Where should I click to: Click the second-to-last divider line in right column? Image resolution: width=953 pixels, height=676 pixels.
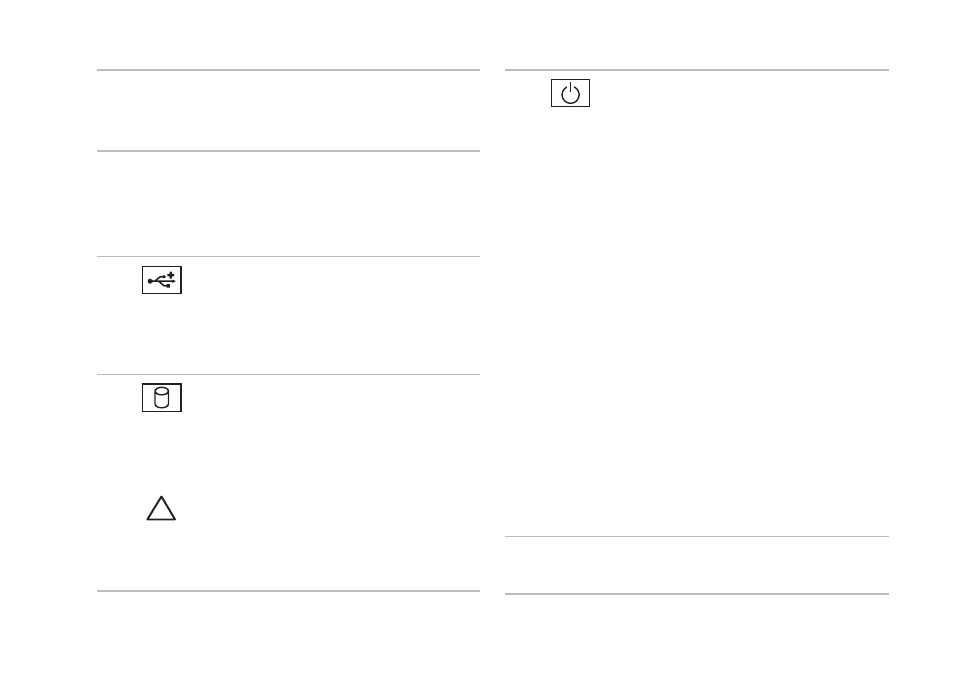697,536
